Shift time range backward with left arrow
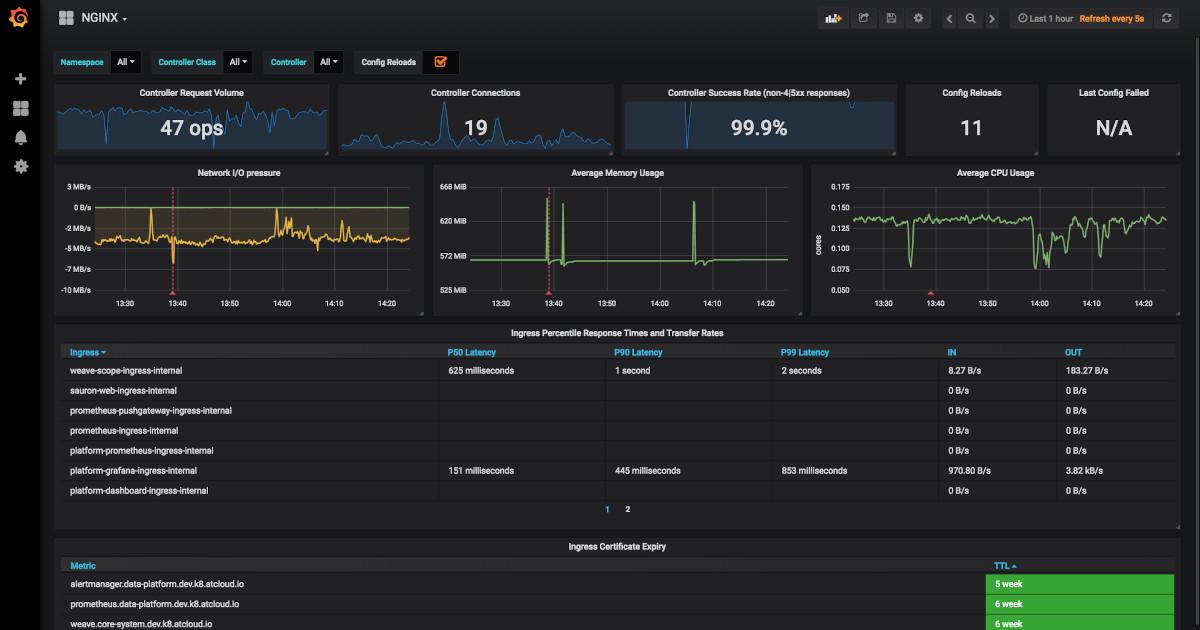Viewport: 1200px width, 630px height. tap(950, 18)
